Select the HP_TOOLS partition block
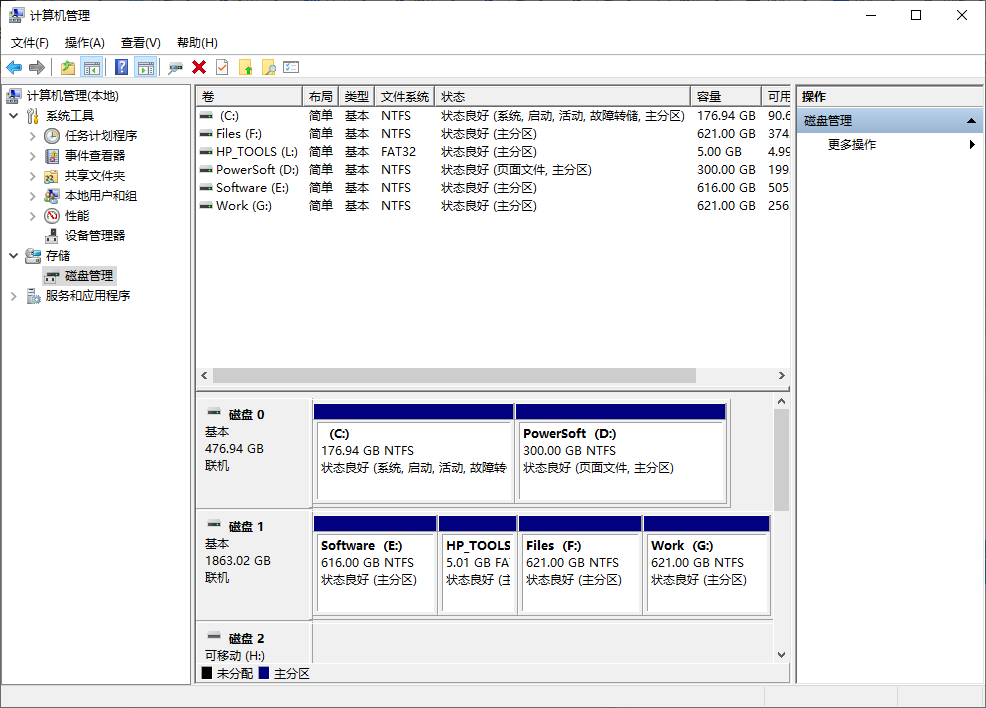Screen dimensions: 986x708 click(x=478, y=565)
